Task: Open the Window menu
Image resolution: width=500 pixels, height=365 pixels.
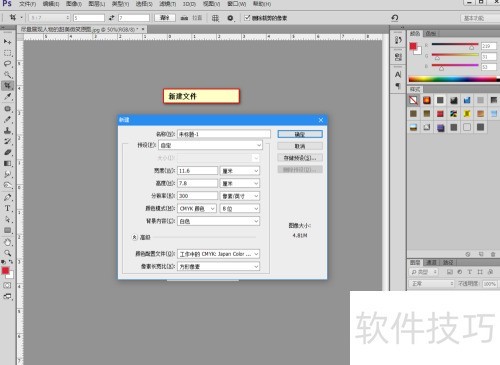Action: (237, 4)
